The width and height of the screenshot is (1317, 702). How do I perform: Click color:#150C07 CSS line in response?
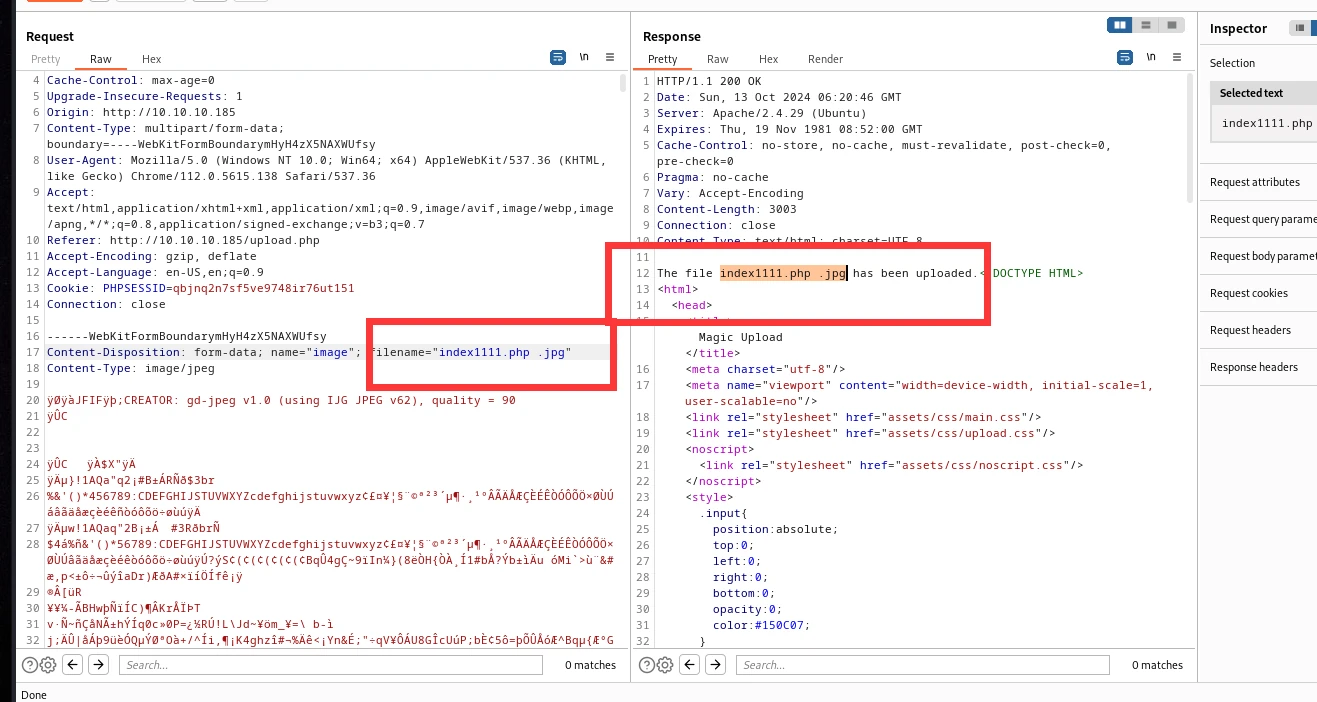762,625
